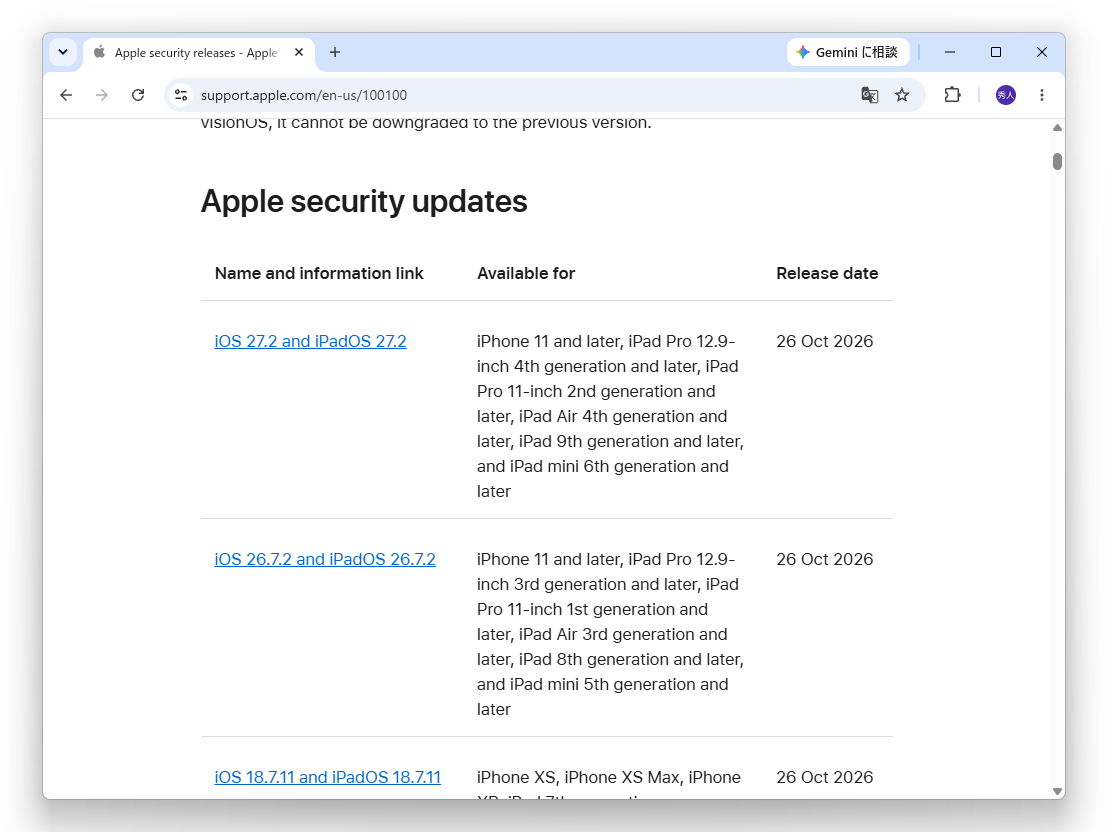Translate this page icon
The height and width of the screenshot is (832, 1109).
(x=869, y=95)
